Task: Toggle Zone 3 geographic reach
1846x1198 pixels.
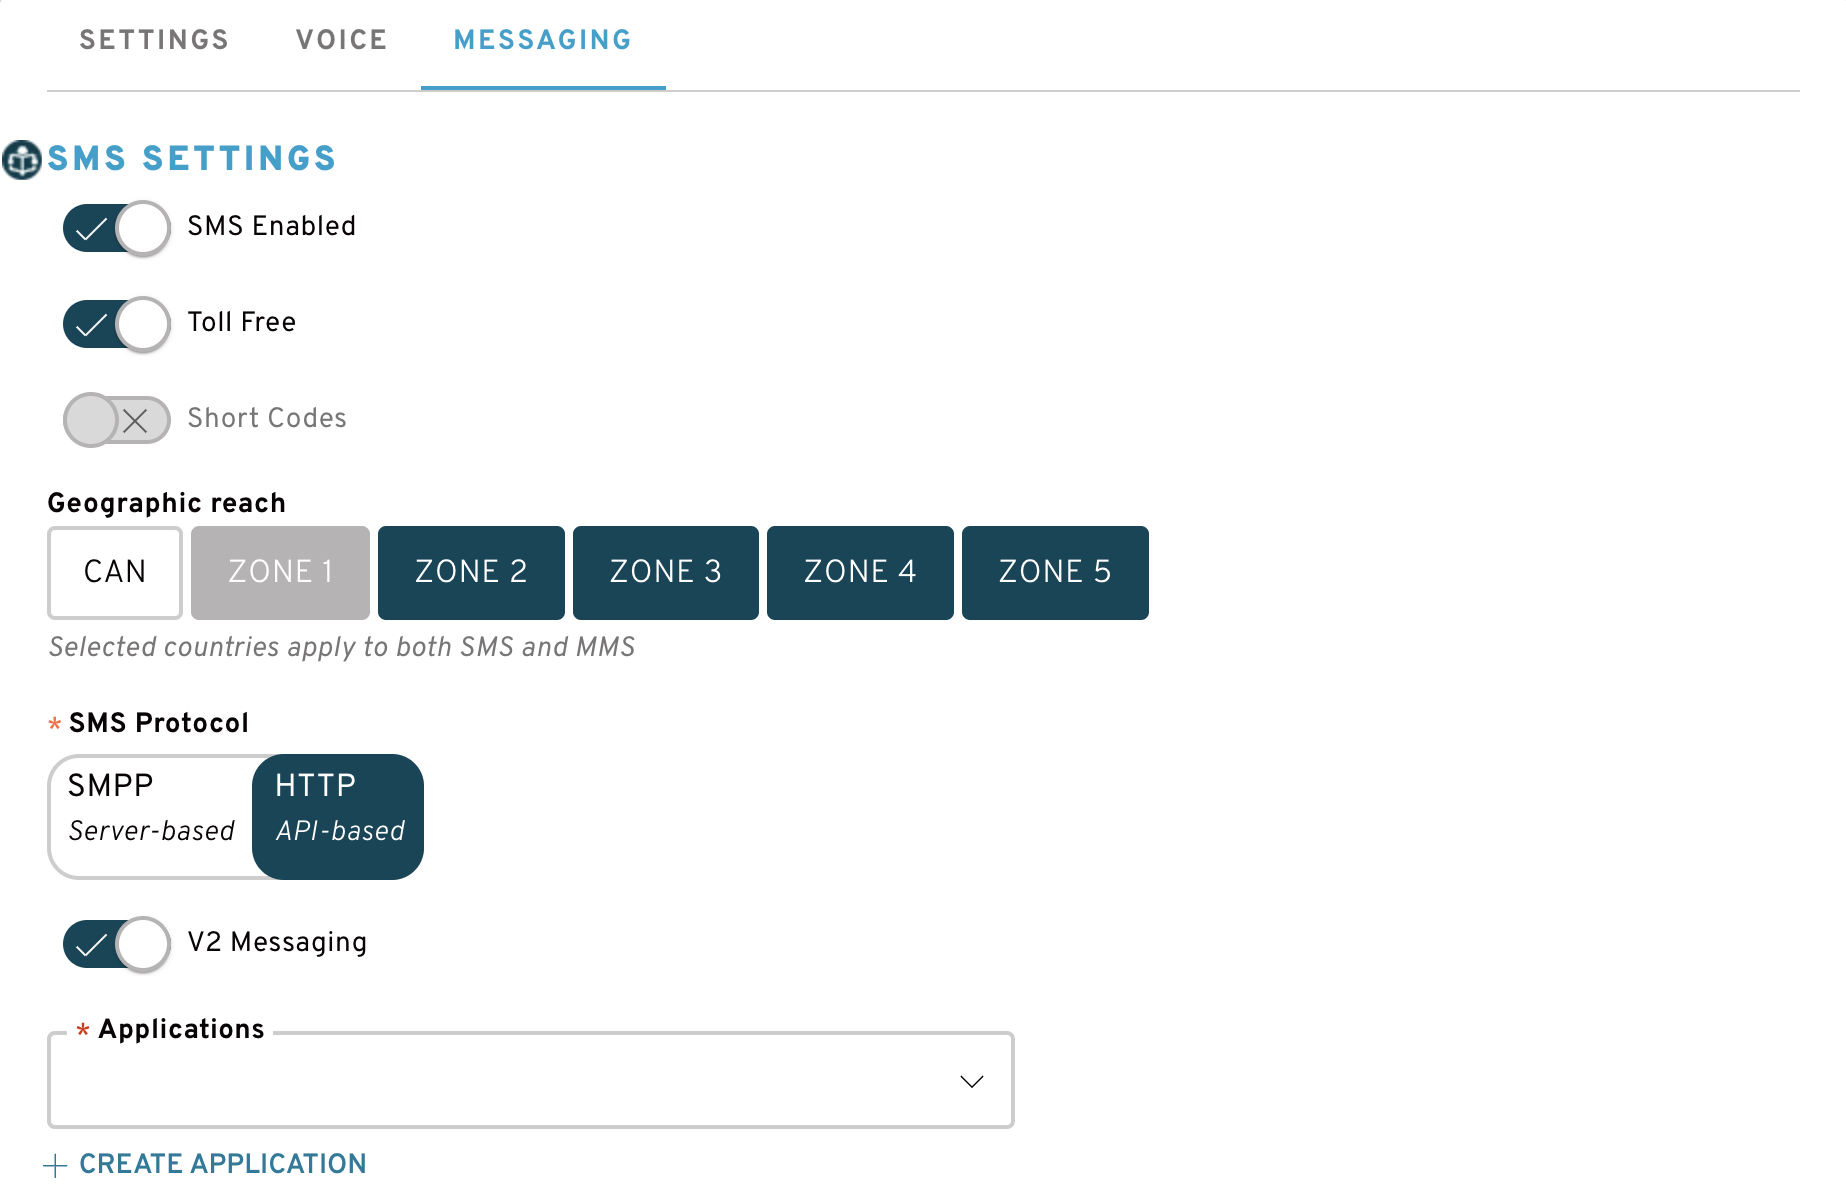Action: [666, 572]
